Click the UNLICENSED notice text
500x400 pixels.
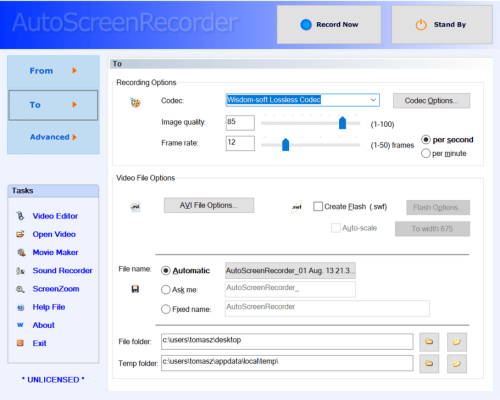(53, 380)
